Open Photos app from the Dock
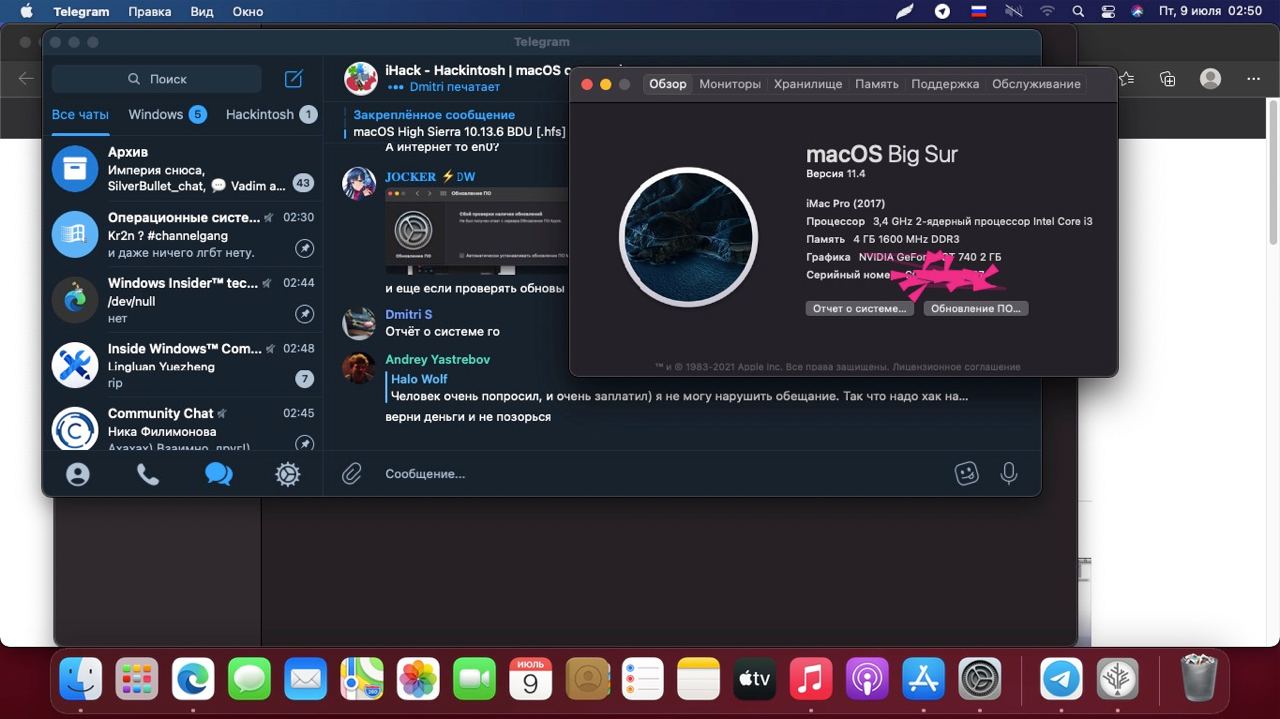The height and width of the screenshot is (719, 1280). pos(418,679)
